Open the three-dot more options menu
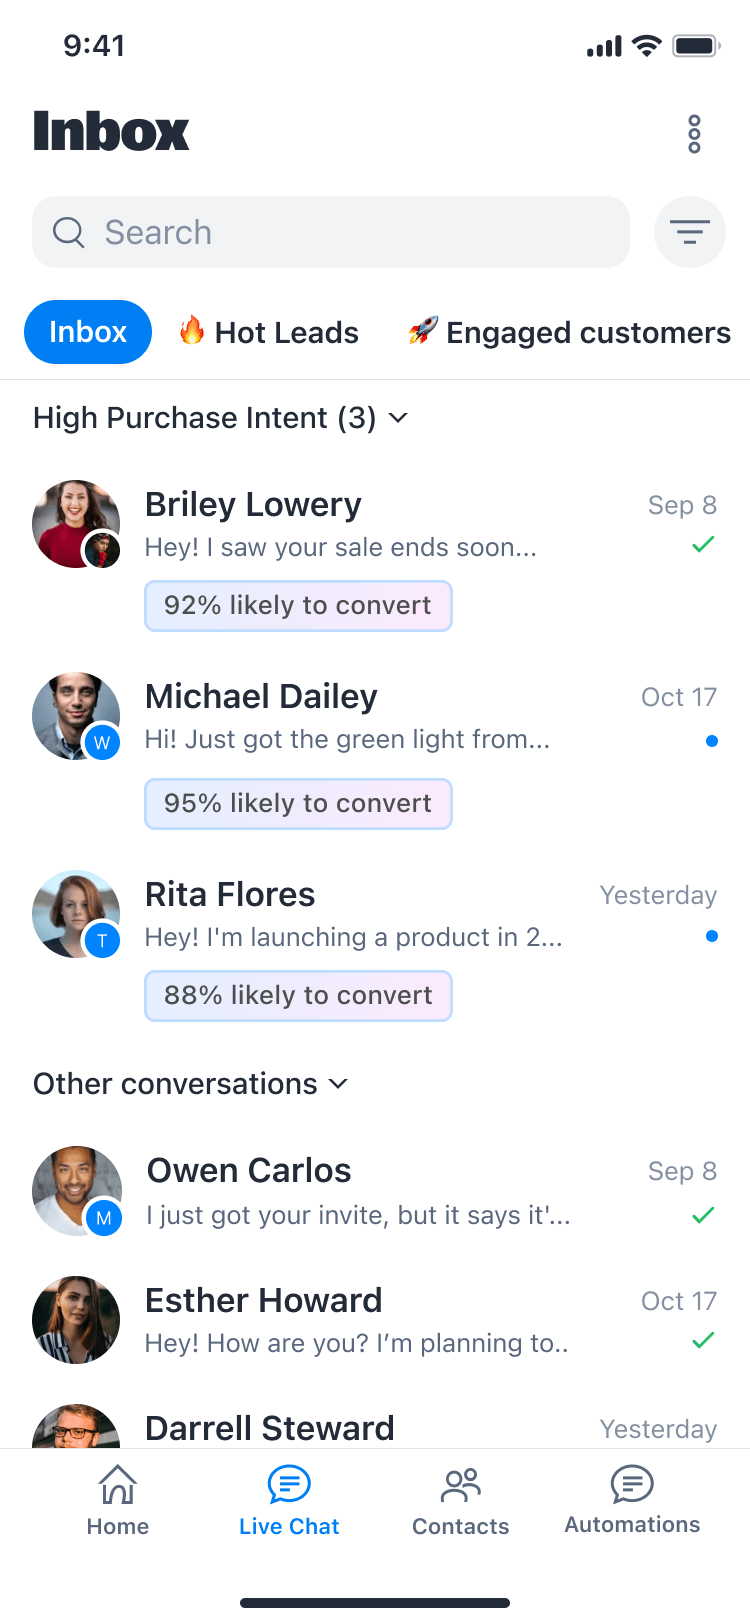The width and height of the screenshot is (750, 1624). (694, 134)
